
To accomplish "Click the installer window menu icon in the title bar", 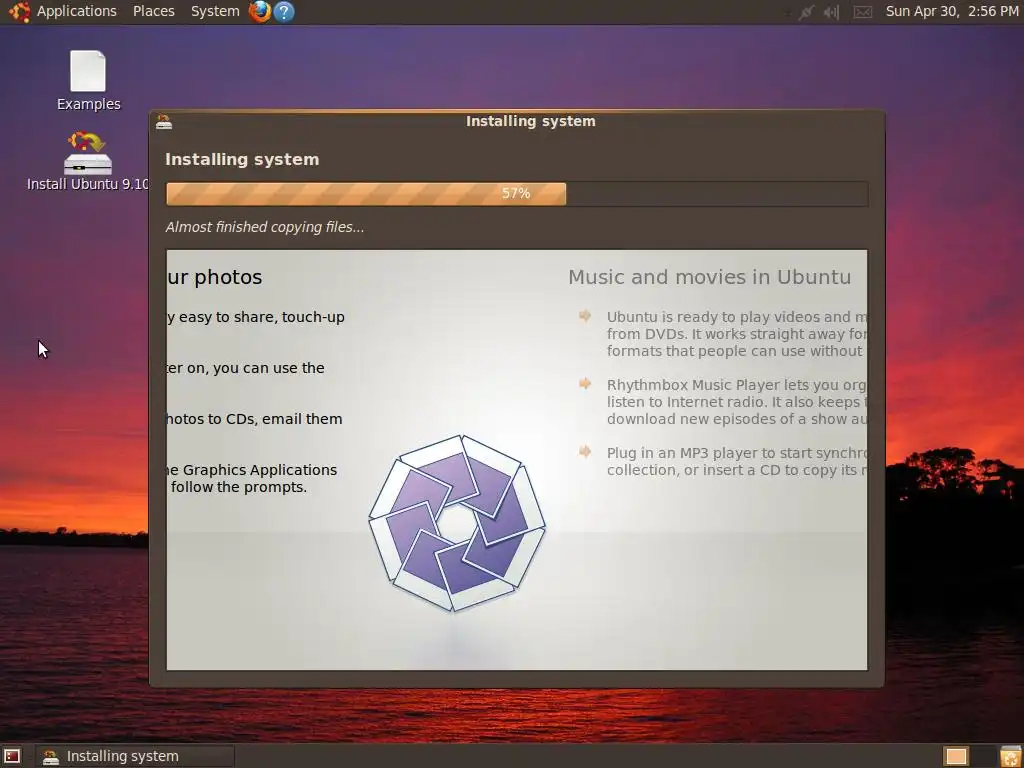I will [x=164, y=121].
